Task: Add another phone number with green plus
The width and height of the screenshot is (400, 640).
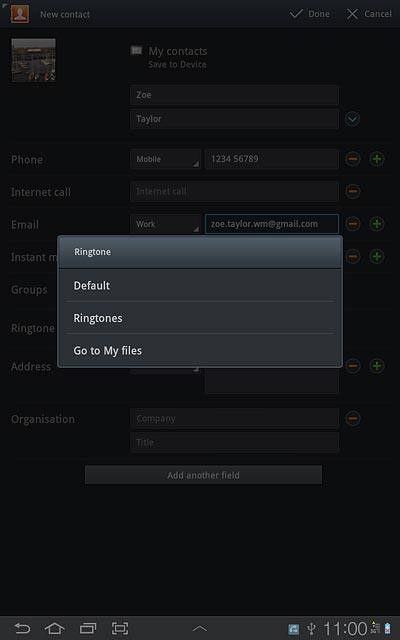Action: pyautogui.click(x=377, y=159)
